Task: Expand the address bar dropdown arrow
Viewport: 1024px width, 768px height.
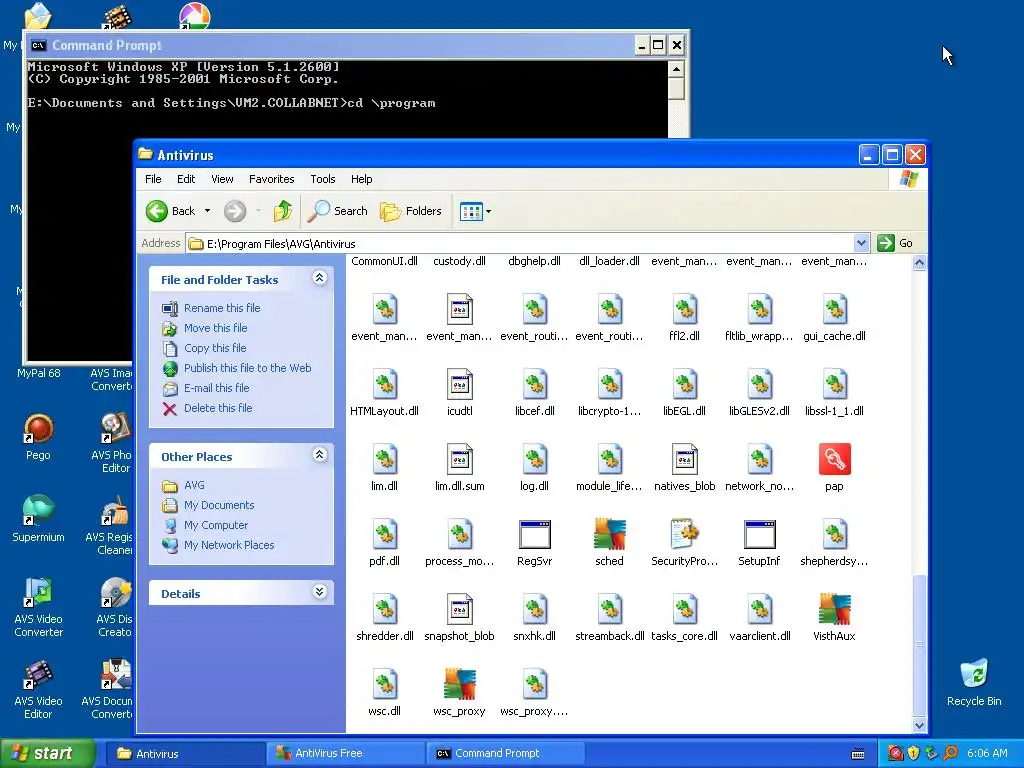Action: [x=861, y=243]
